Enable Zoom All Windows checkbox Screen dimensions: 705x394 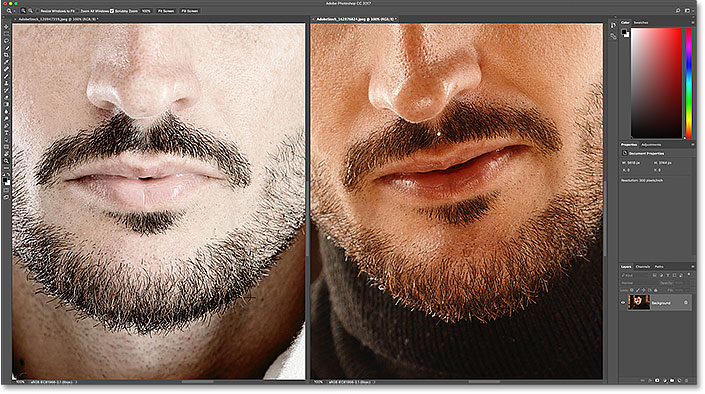point(78,11)
